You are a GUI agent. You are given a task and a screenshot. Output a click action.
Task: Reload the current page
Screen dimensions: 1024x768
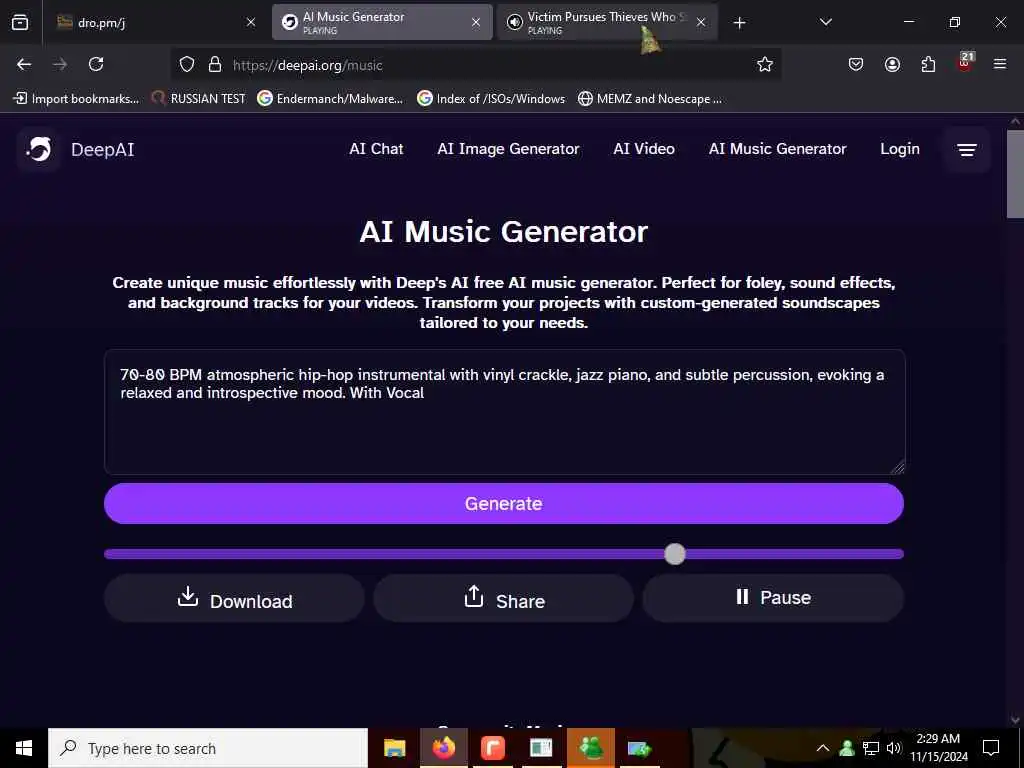click(x=96, y=64)
